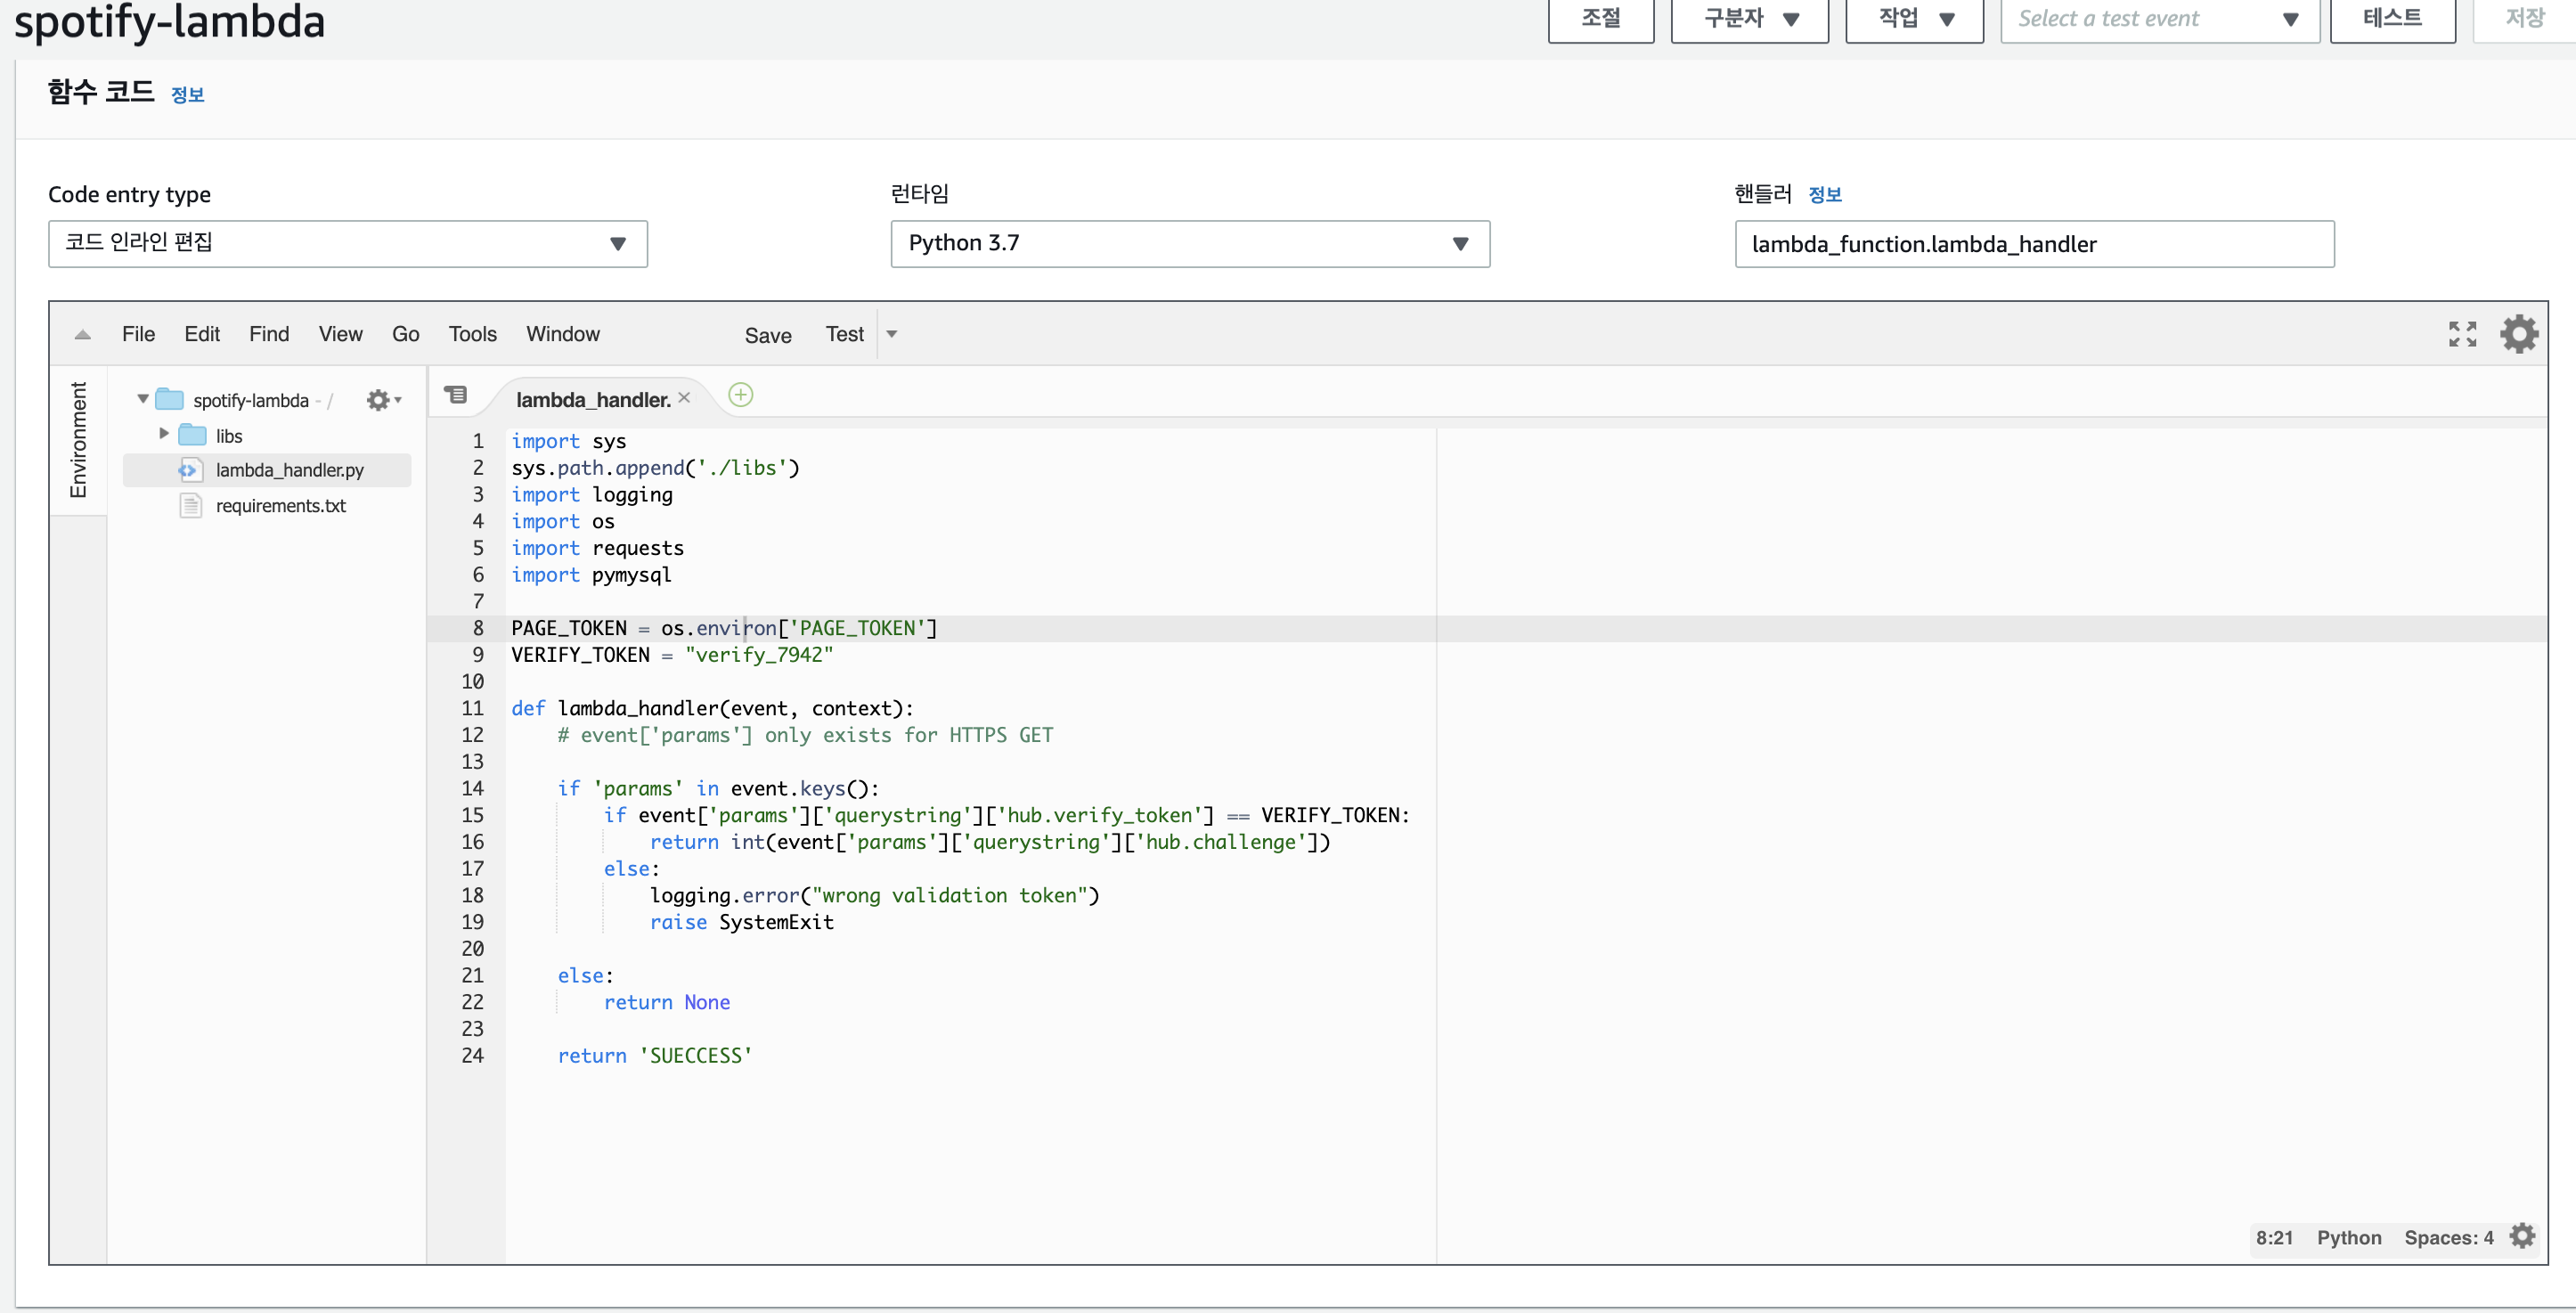2576x1313 pixels.
Task: Open the Window menu
Action: (562, 334)
